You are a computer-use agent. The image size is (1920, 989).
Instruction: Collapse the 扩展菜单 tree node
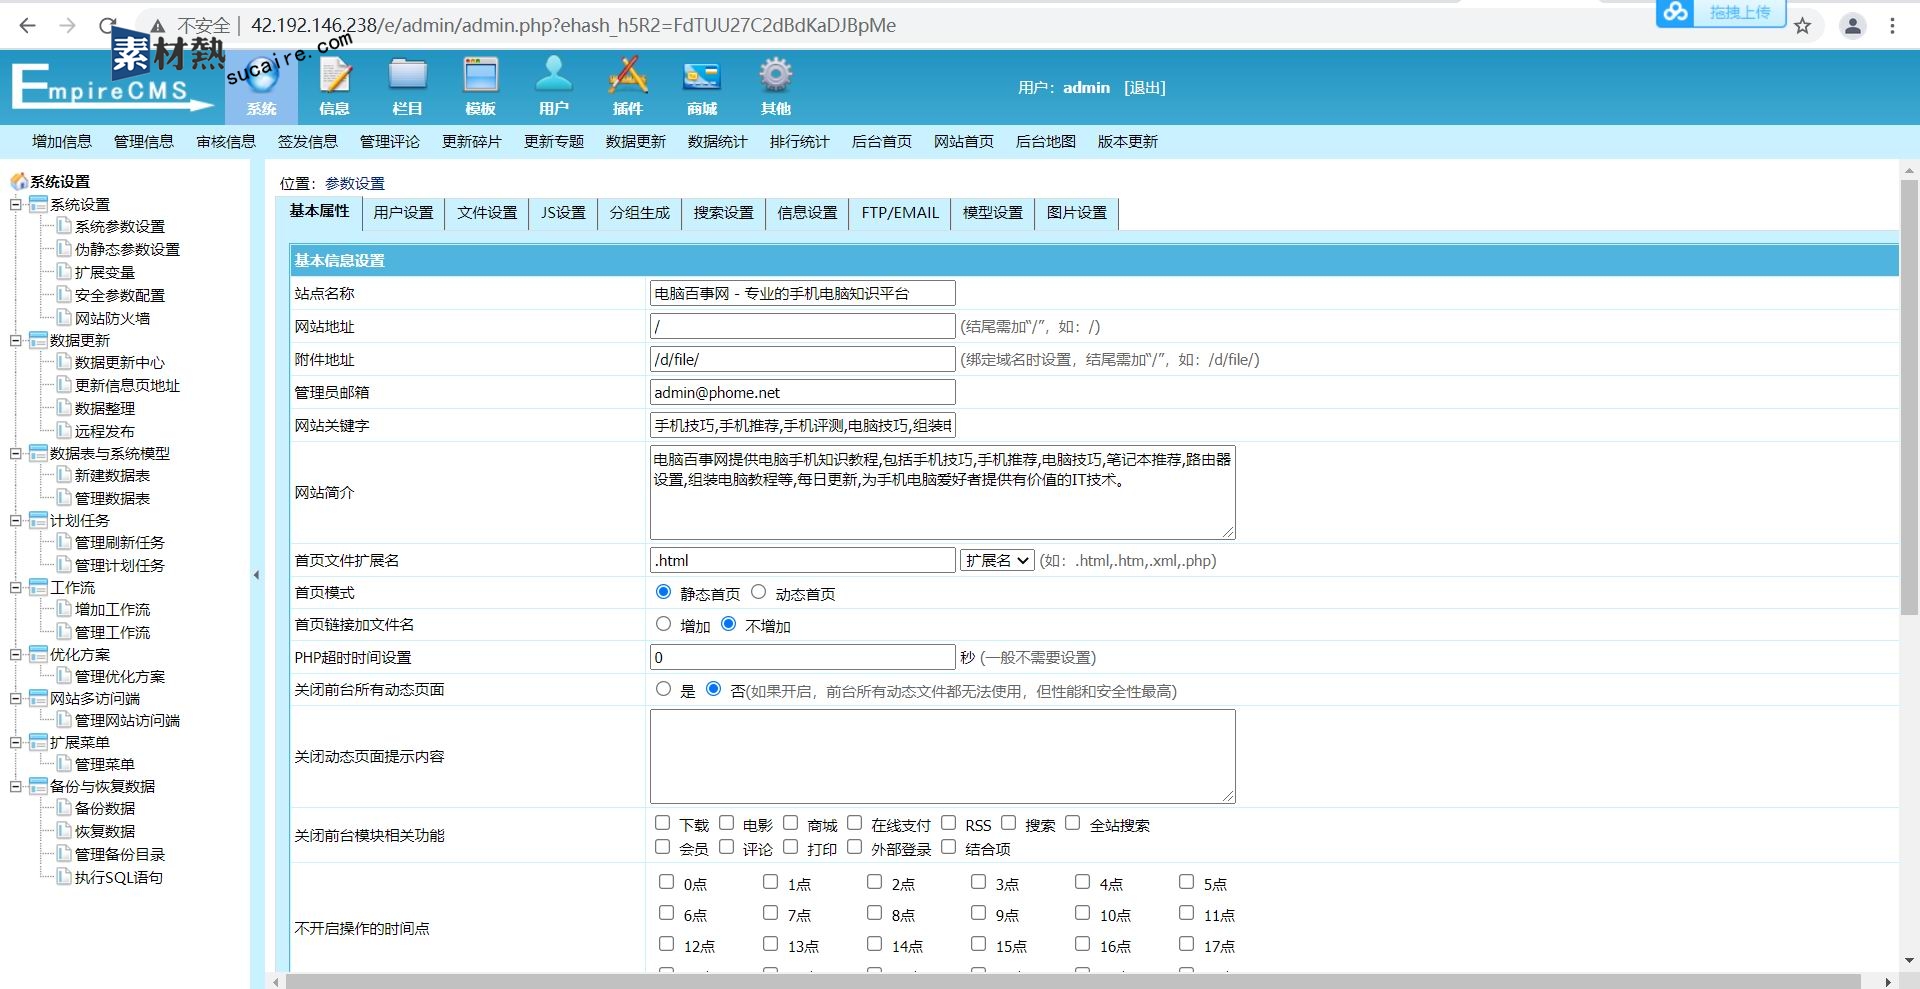point(15,742)
